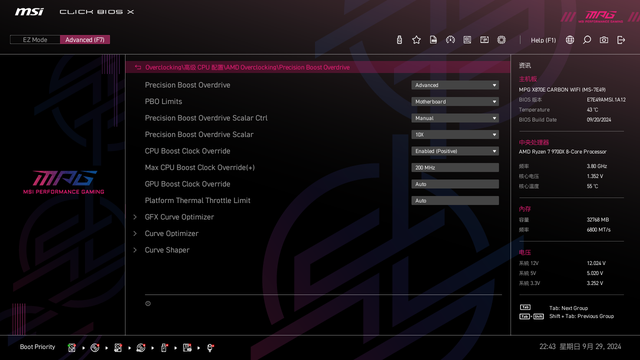This screenshot has width=640, height=360.
Task: Take a screenshot with camera icon
Action: [604, 40]
